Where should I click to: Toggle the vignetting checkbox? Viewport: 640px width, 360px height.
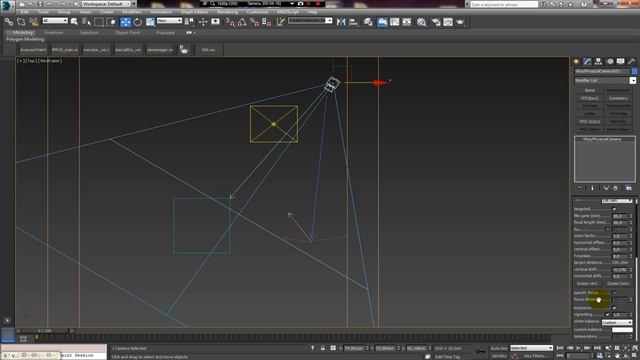point(607,314)
